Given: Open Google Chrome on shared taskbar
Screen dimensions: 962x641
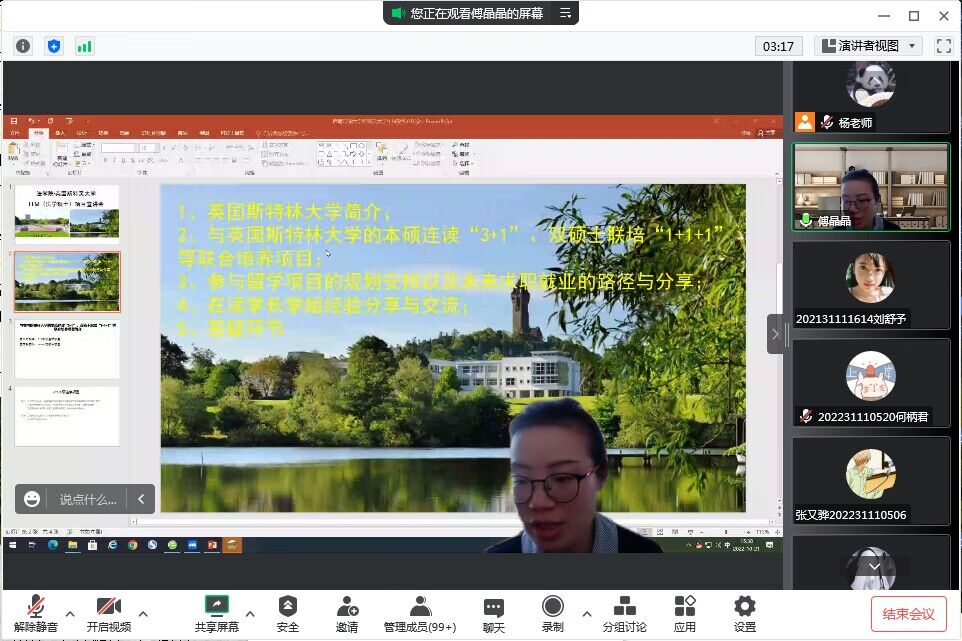Looking at the screenshot, I should [x=133, y=545].
